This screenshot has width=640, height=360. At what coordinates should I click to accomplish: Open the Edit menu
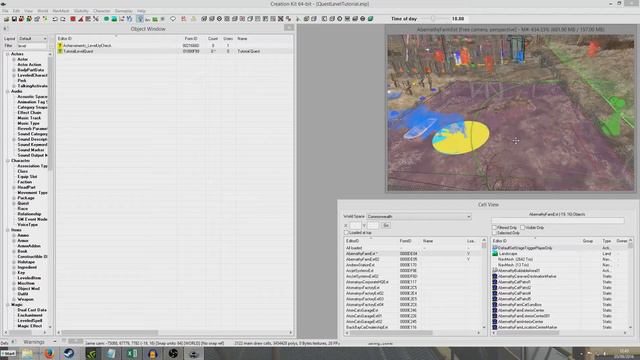(x=16, y=11)
